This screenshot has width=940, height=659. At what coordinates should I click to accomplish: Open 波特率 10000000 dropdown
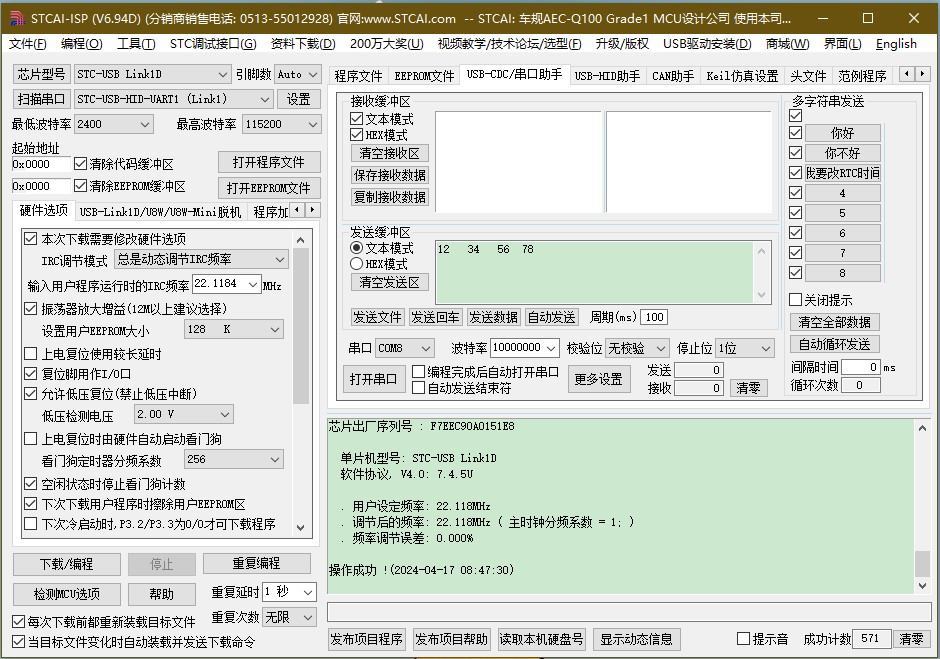coord(552,348)
